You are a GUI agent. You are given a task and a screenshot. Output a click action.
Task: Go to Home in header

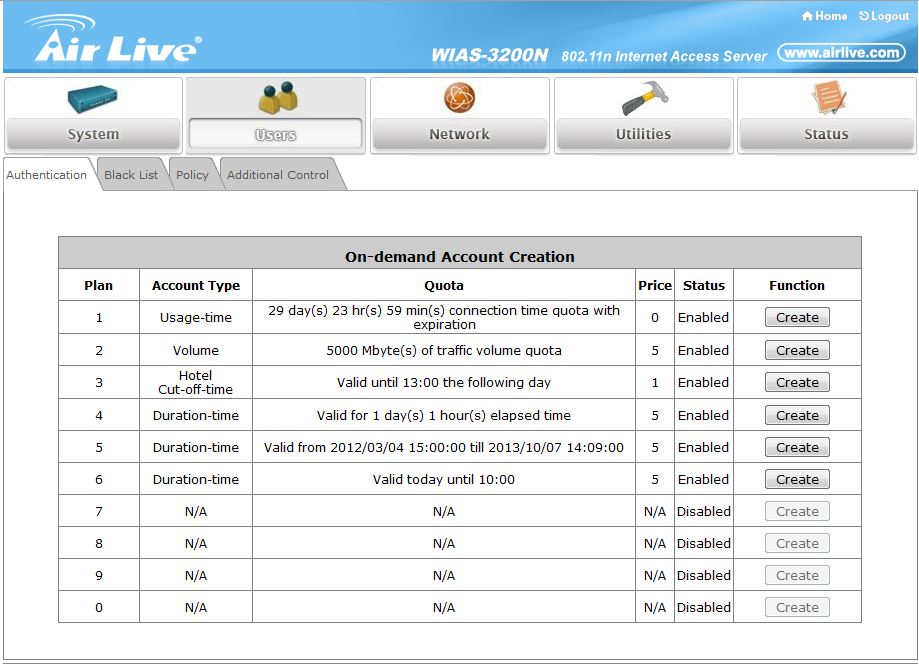click(825, 16)
